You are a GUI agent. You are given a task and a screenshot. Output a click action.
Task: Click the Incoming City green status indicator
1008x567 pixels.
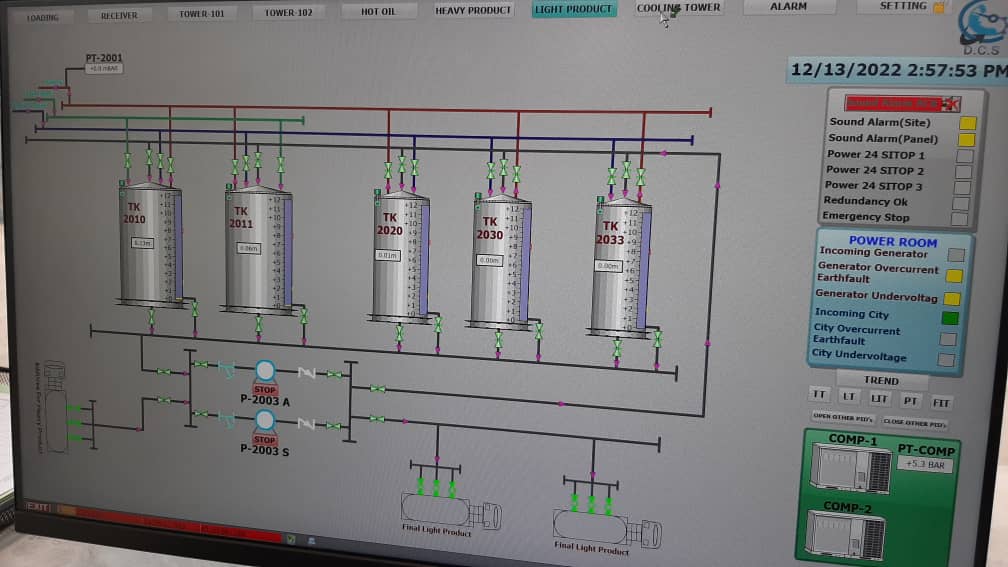click(x=949, y=318)
